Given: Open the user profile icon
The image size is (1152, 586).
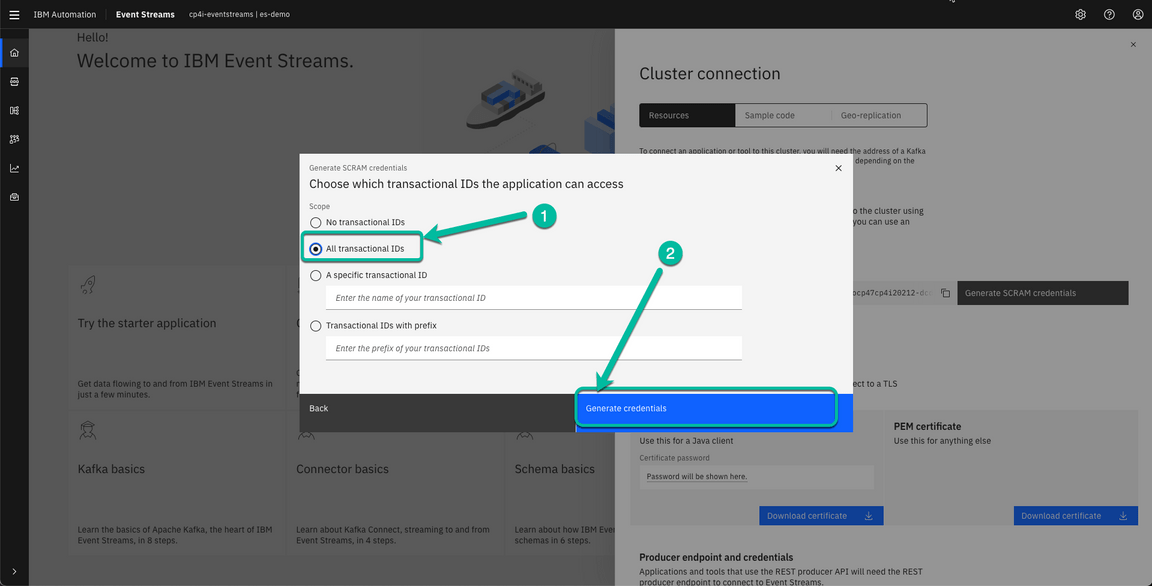Looking at the screenshot, I should click(x=1138, y=14).
